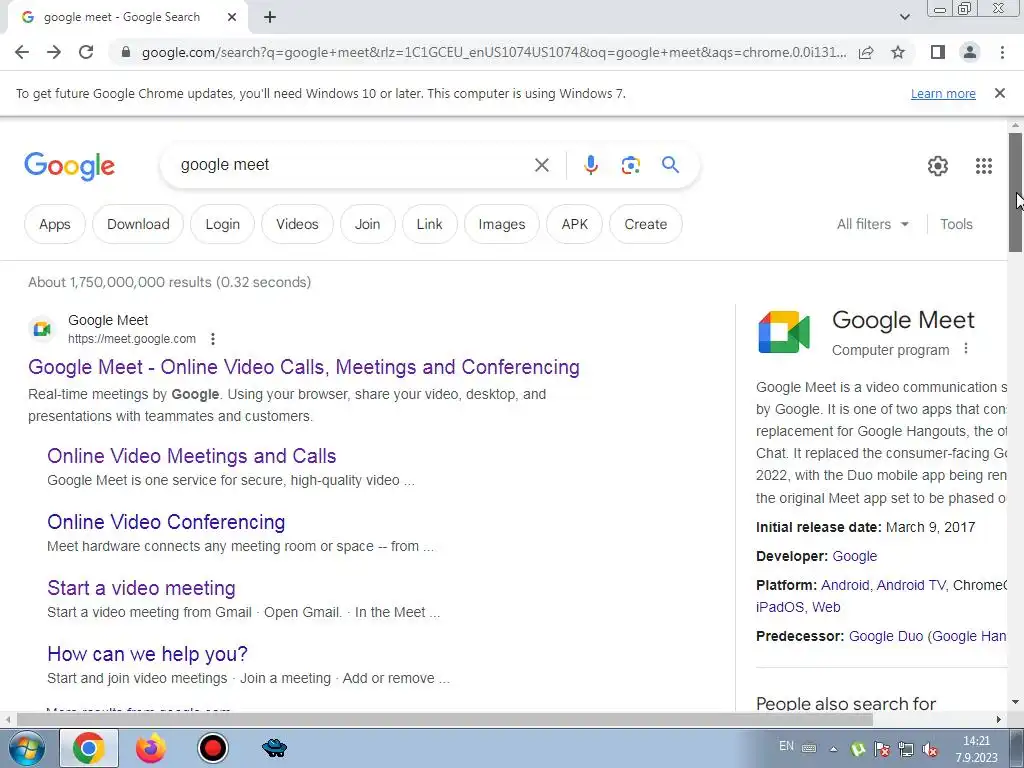Clear the search box text
This screenshot has height=768, width=1024.
[542, 165]
